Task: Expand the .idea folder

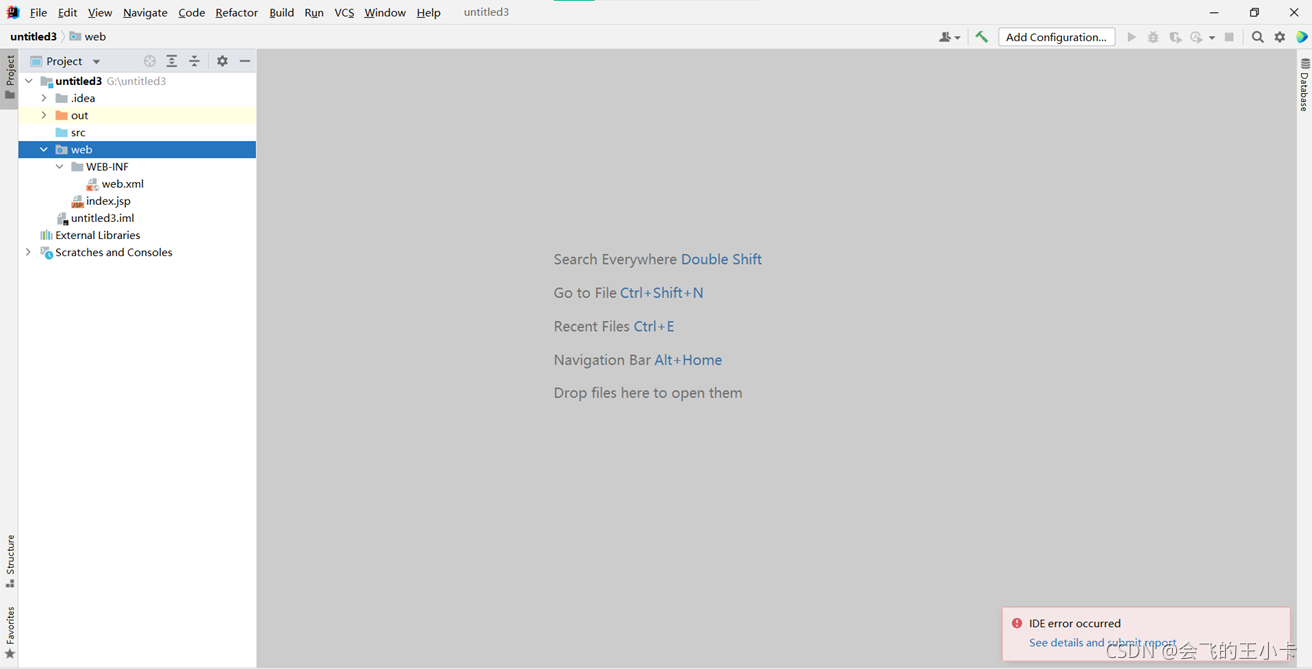Action: 44,98
